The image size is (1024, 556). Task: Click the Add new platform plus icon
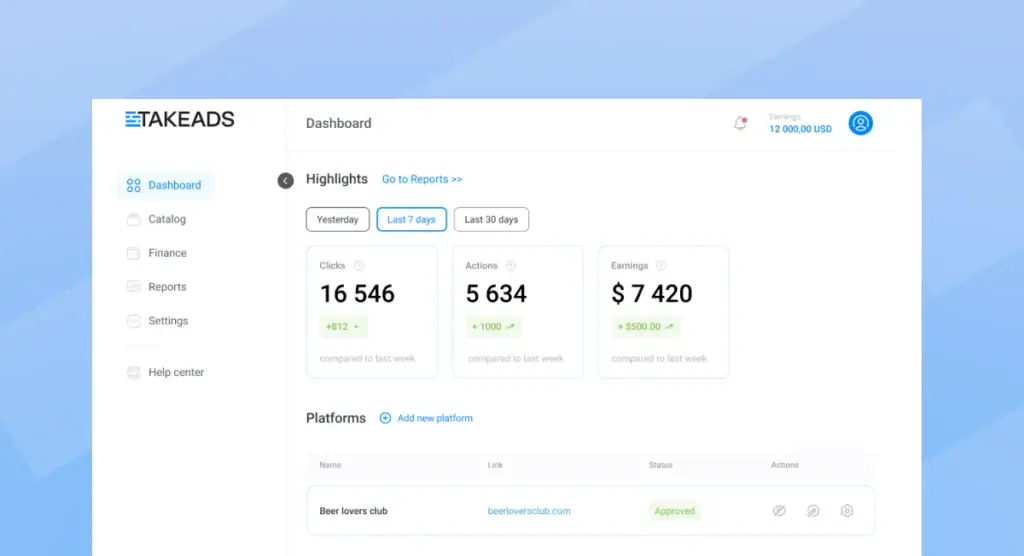pos(385,418)
